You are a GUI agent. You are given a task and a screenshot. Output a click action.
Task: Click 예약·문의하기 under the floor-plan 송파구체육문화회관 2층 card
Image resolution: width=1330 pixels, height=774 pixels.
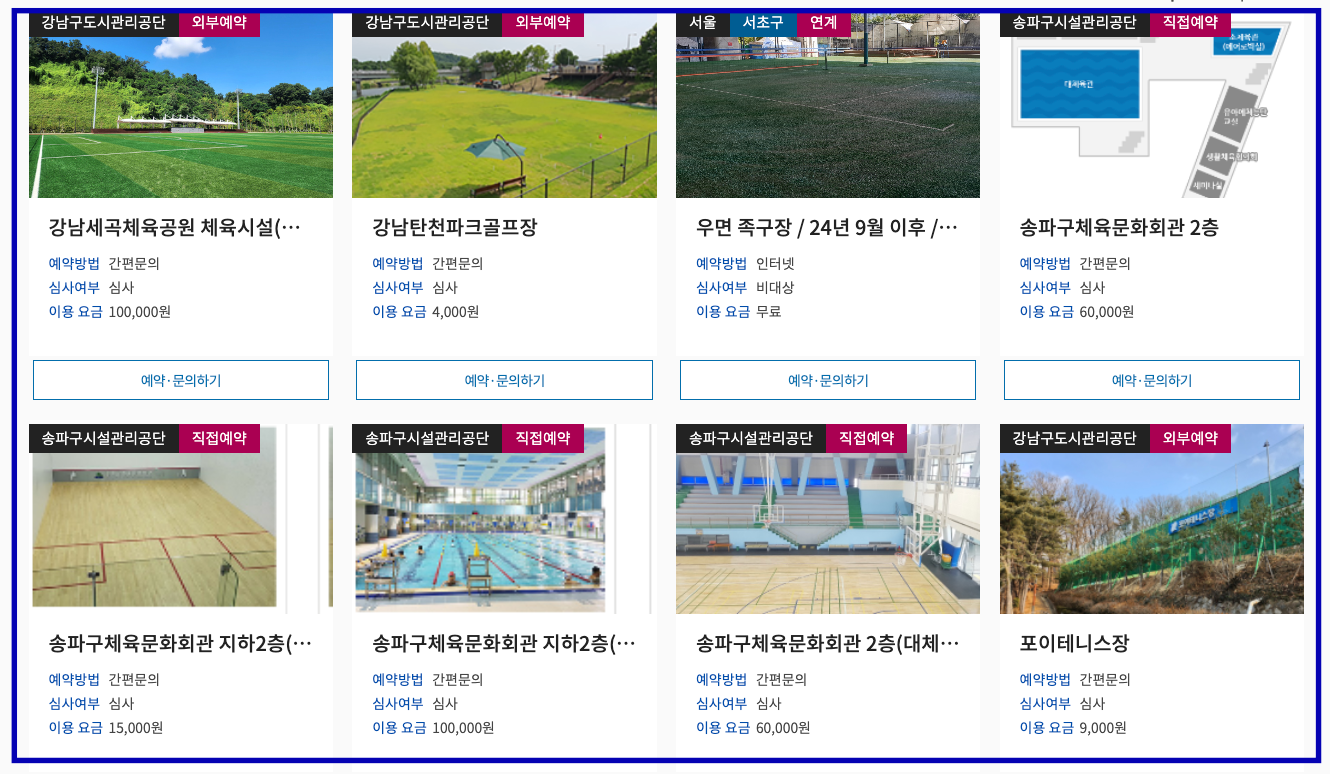coord(1152,380)
